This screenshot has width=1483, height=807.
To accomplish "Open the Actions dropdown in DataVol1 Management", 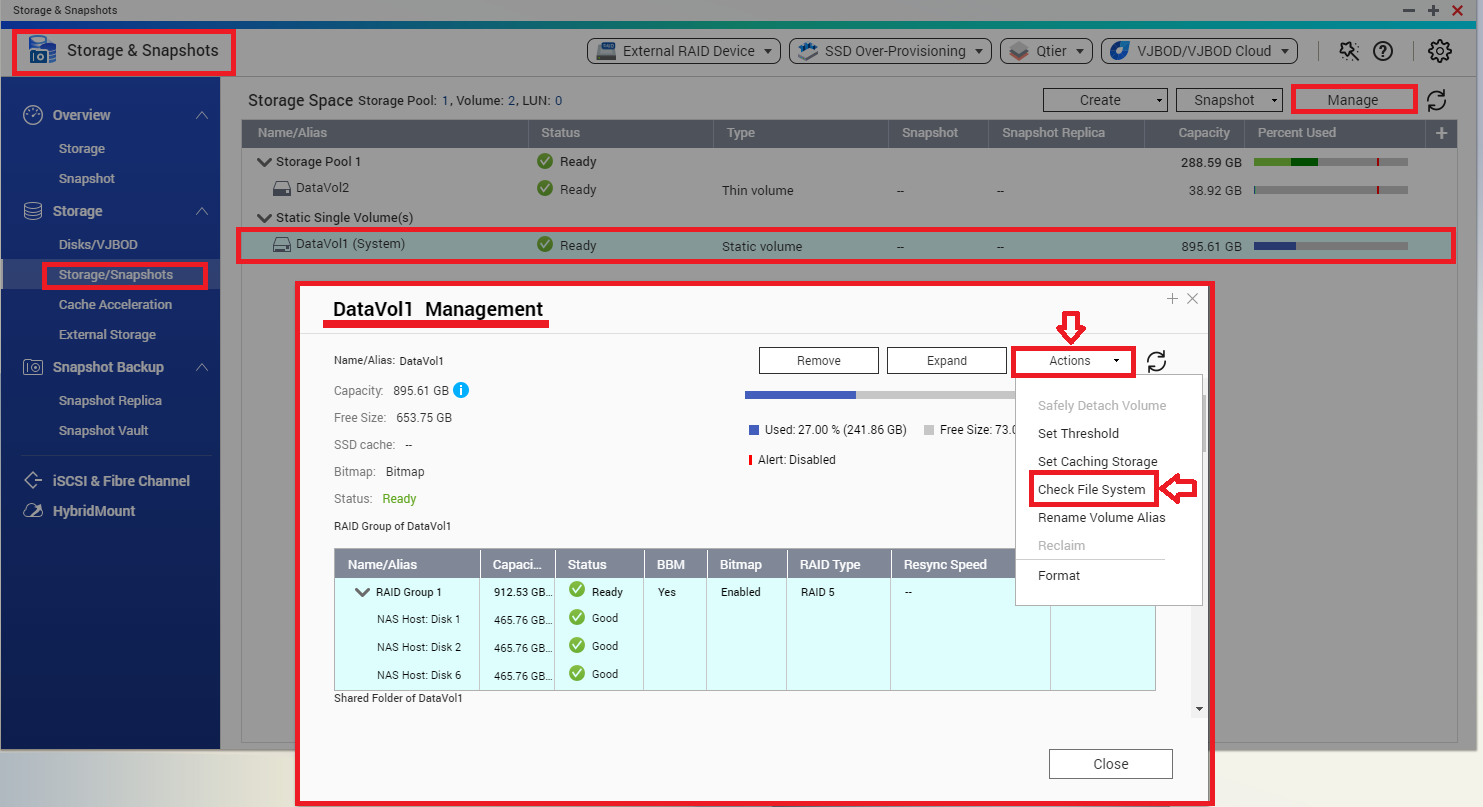I will coord(1073,361).
